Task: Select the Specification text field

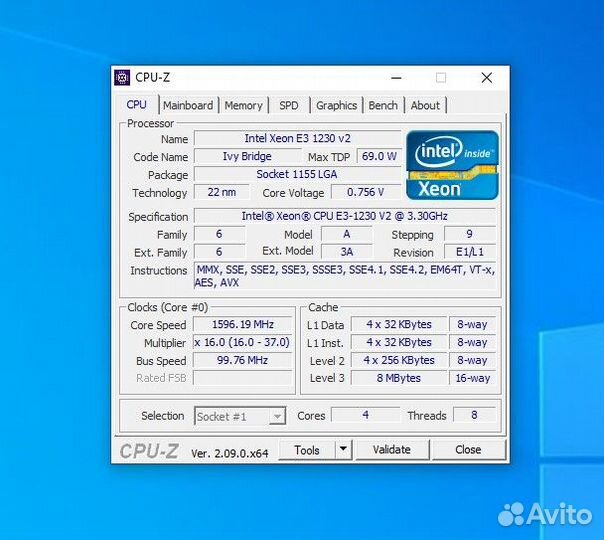Action: pos(344,216)
